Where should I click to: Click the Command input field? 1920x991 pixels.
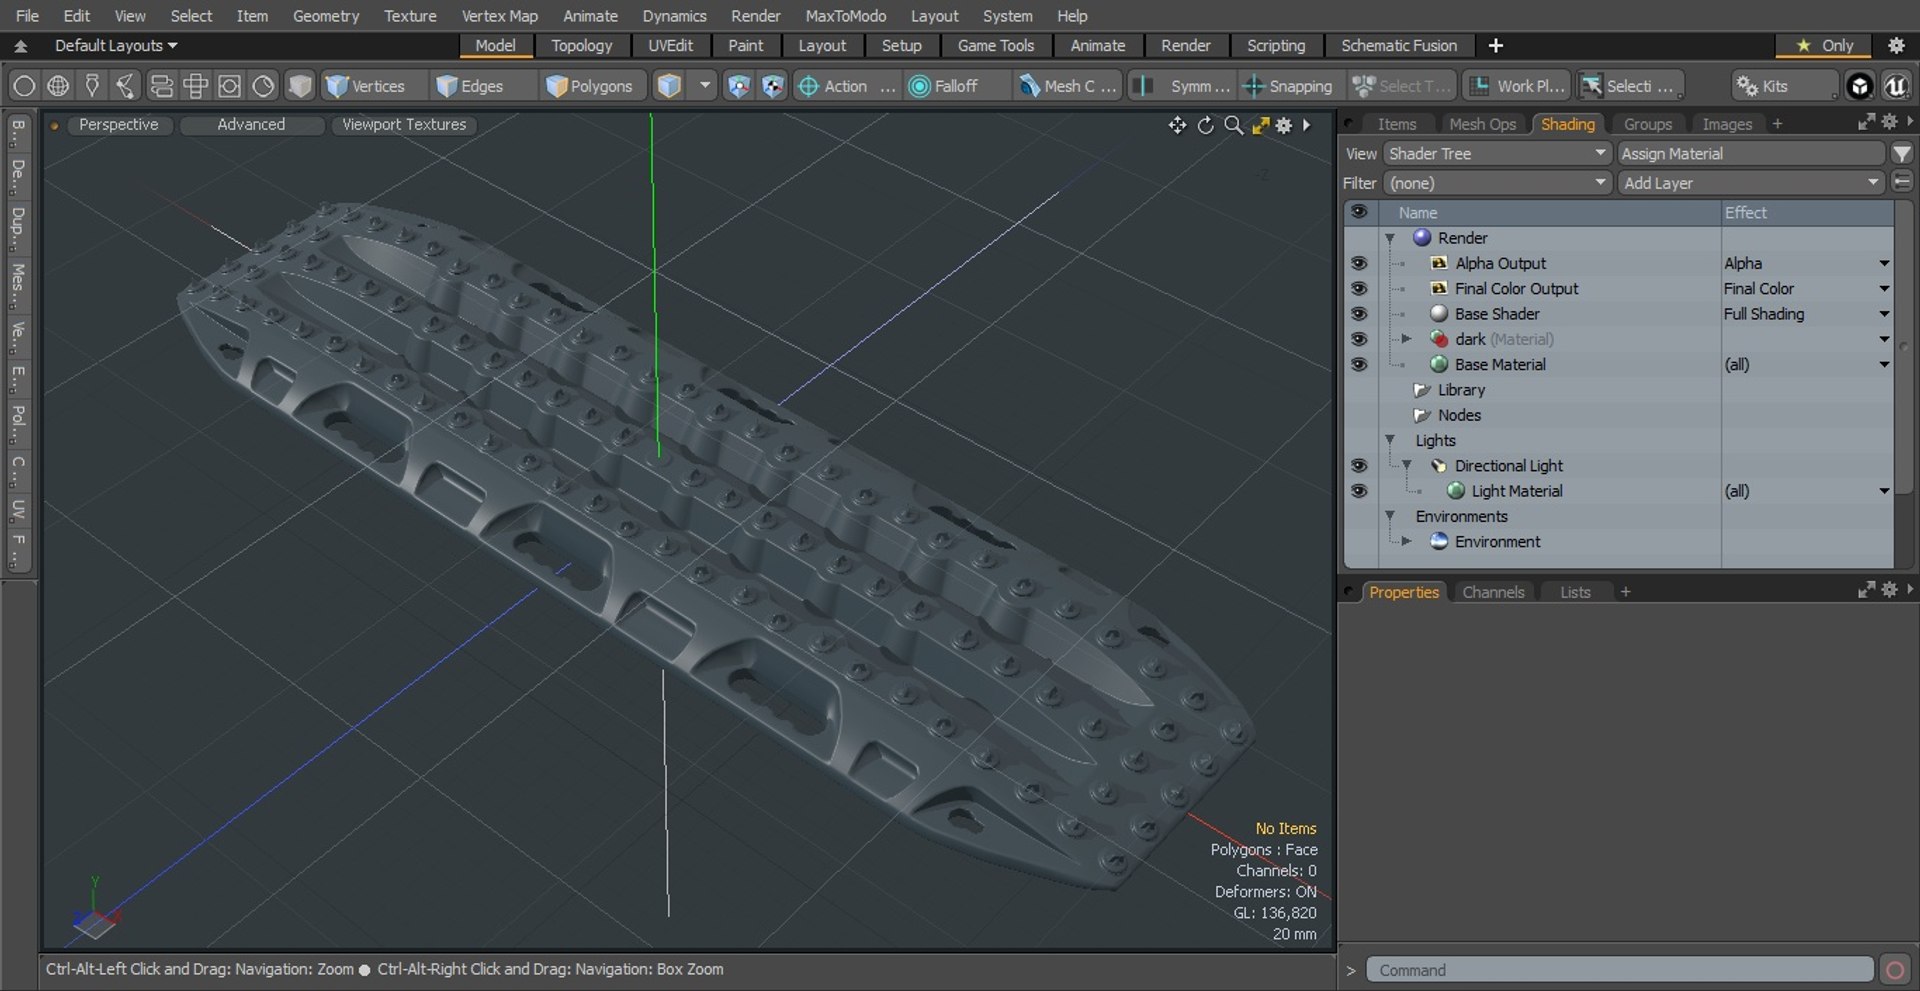[x=1619, y=970]
